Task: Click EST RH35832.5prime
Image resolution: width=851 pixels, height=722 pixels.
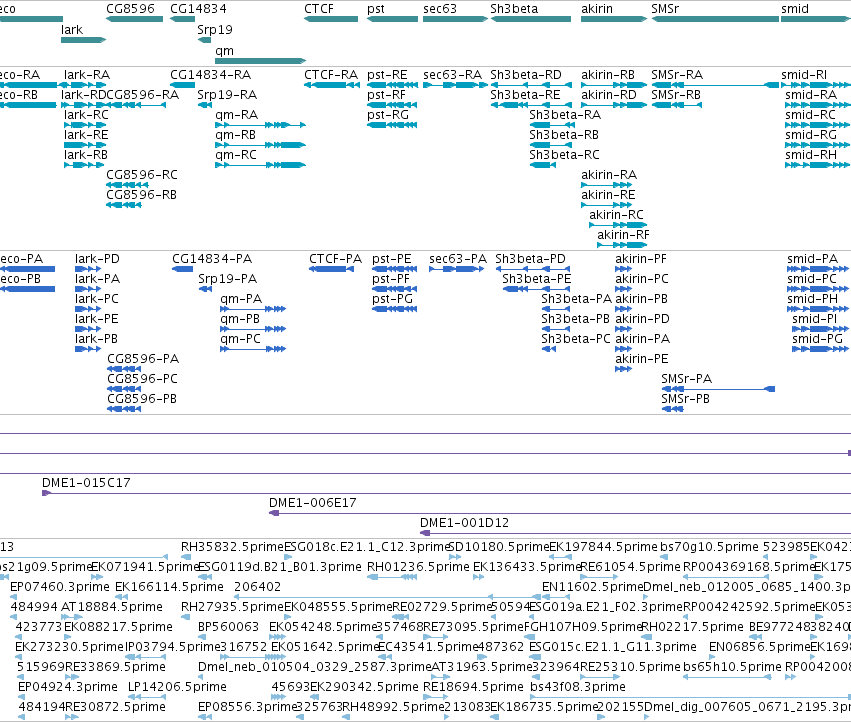Action: click(232, 547)
